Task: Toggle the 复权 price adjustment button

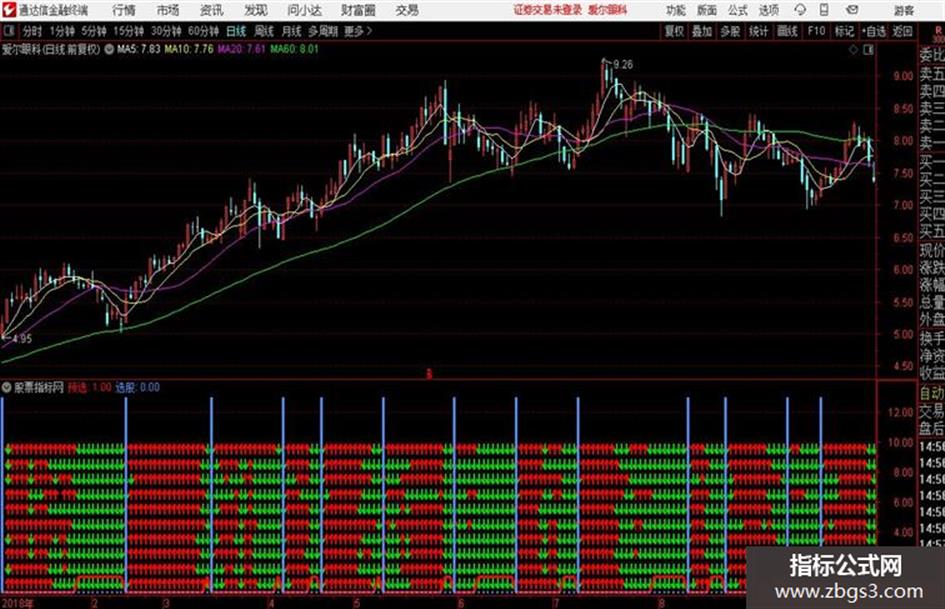Action: coord(674,31)
